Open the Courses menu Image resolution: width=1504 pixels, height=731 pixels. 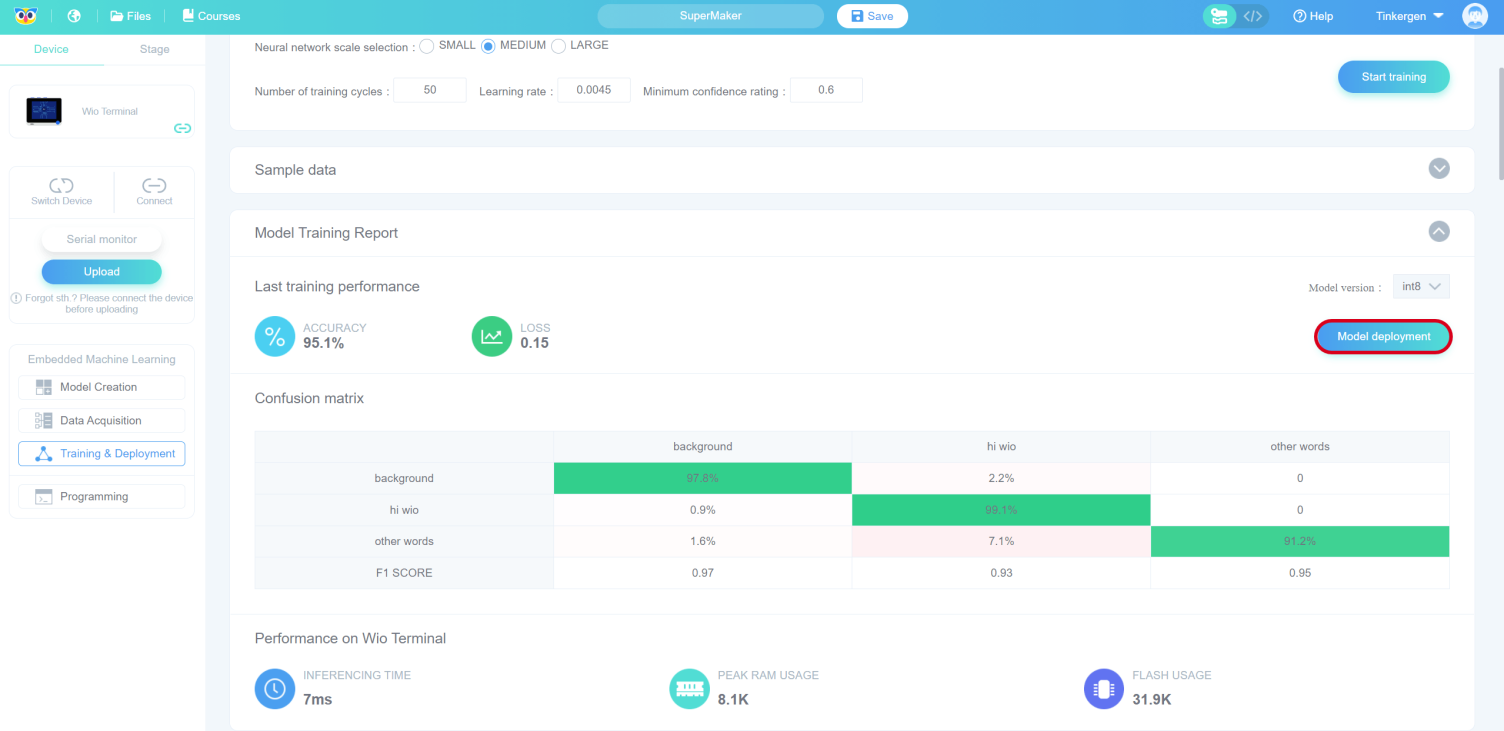pos(211,16)
